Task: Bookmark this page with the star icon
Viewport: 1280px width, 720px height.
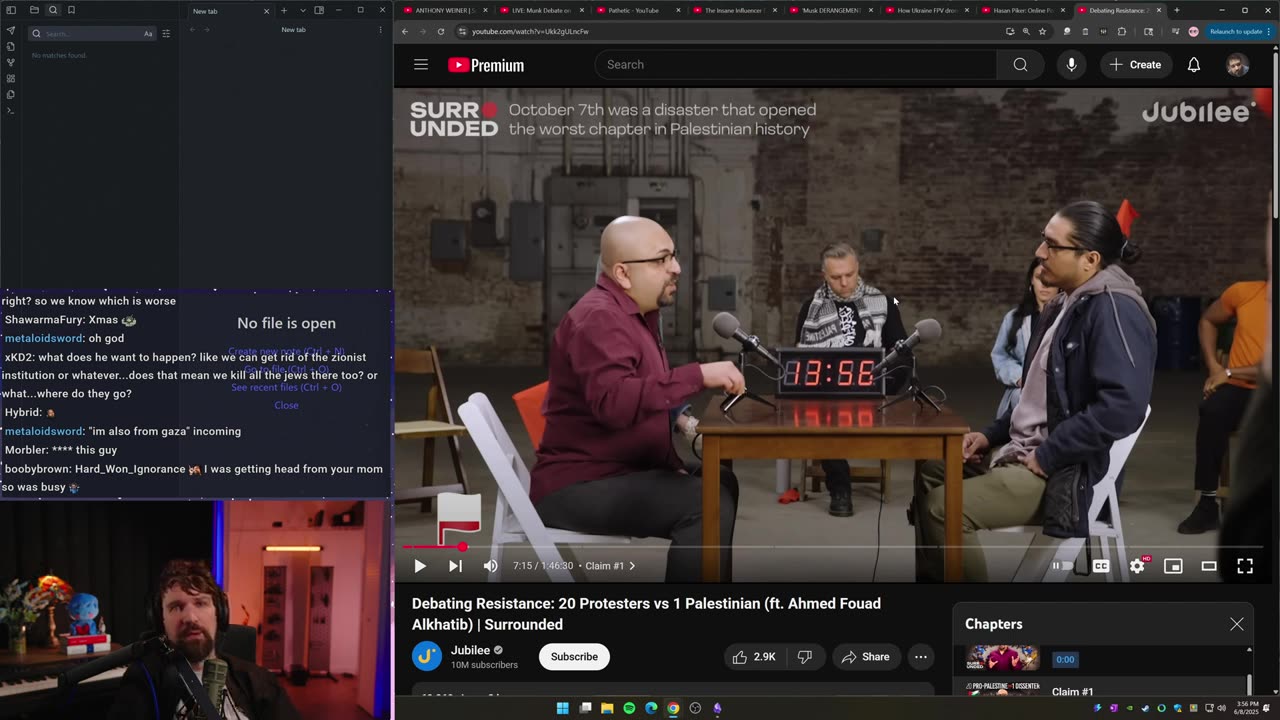Action: (1043, 31)
